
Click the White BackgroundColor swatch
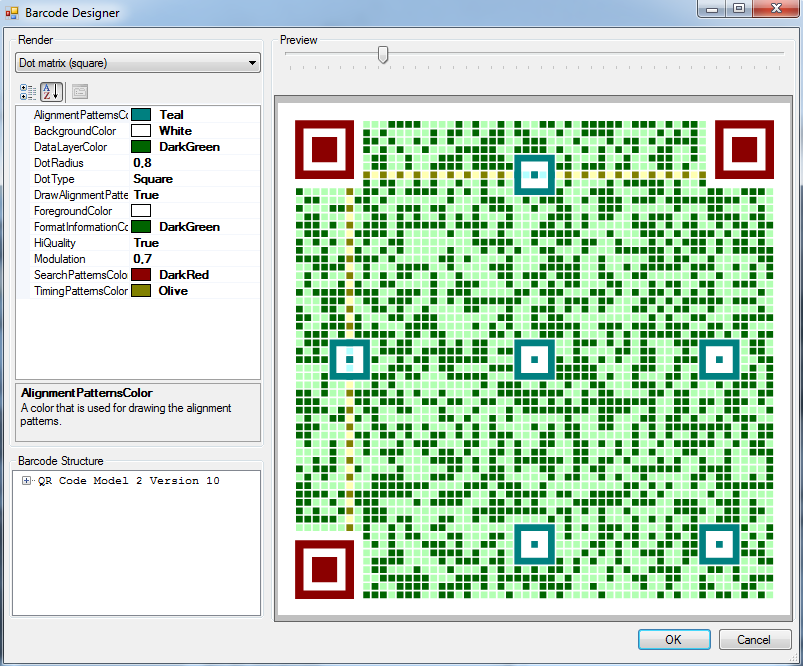pos(141,131)
